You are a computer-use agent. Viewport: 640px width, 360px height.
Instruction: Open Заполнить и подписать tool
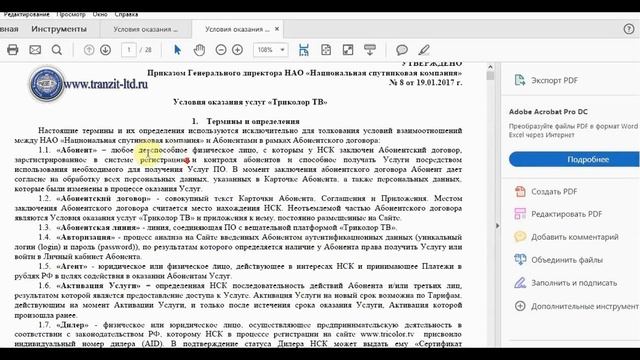coord(574,282)
